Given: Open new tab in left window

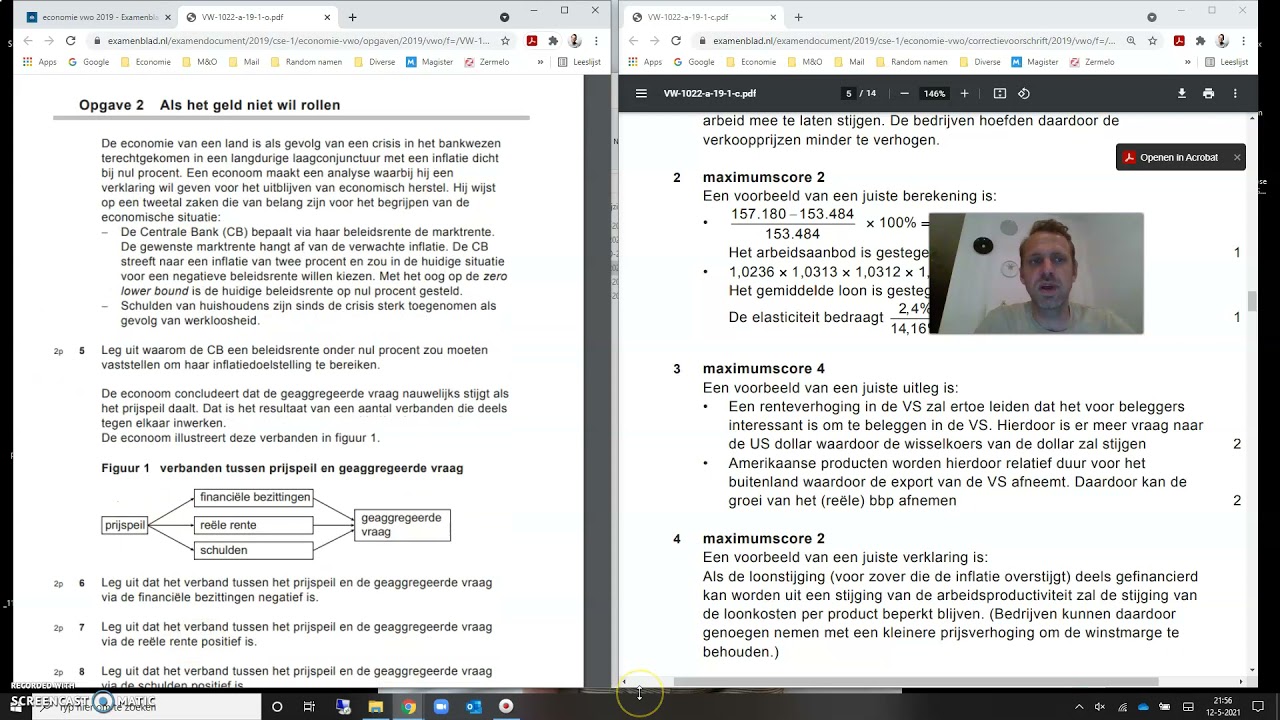Looking at the screenshot, I should [x=352, y=17].
